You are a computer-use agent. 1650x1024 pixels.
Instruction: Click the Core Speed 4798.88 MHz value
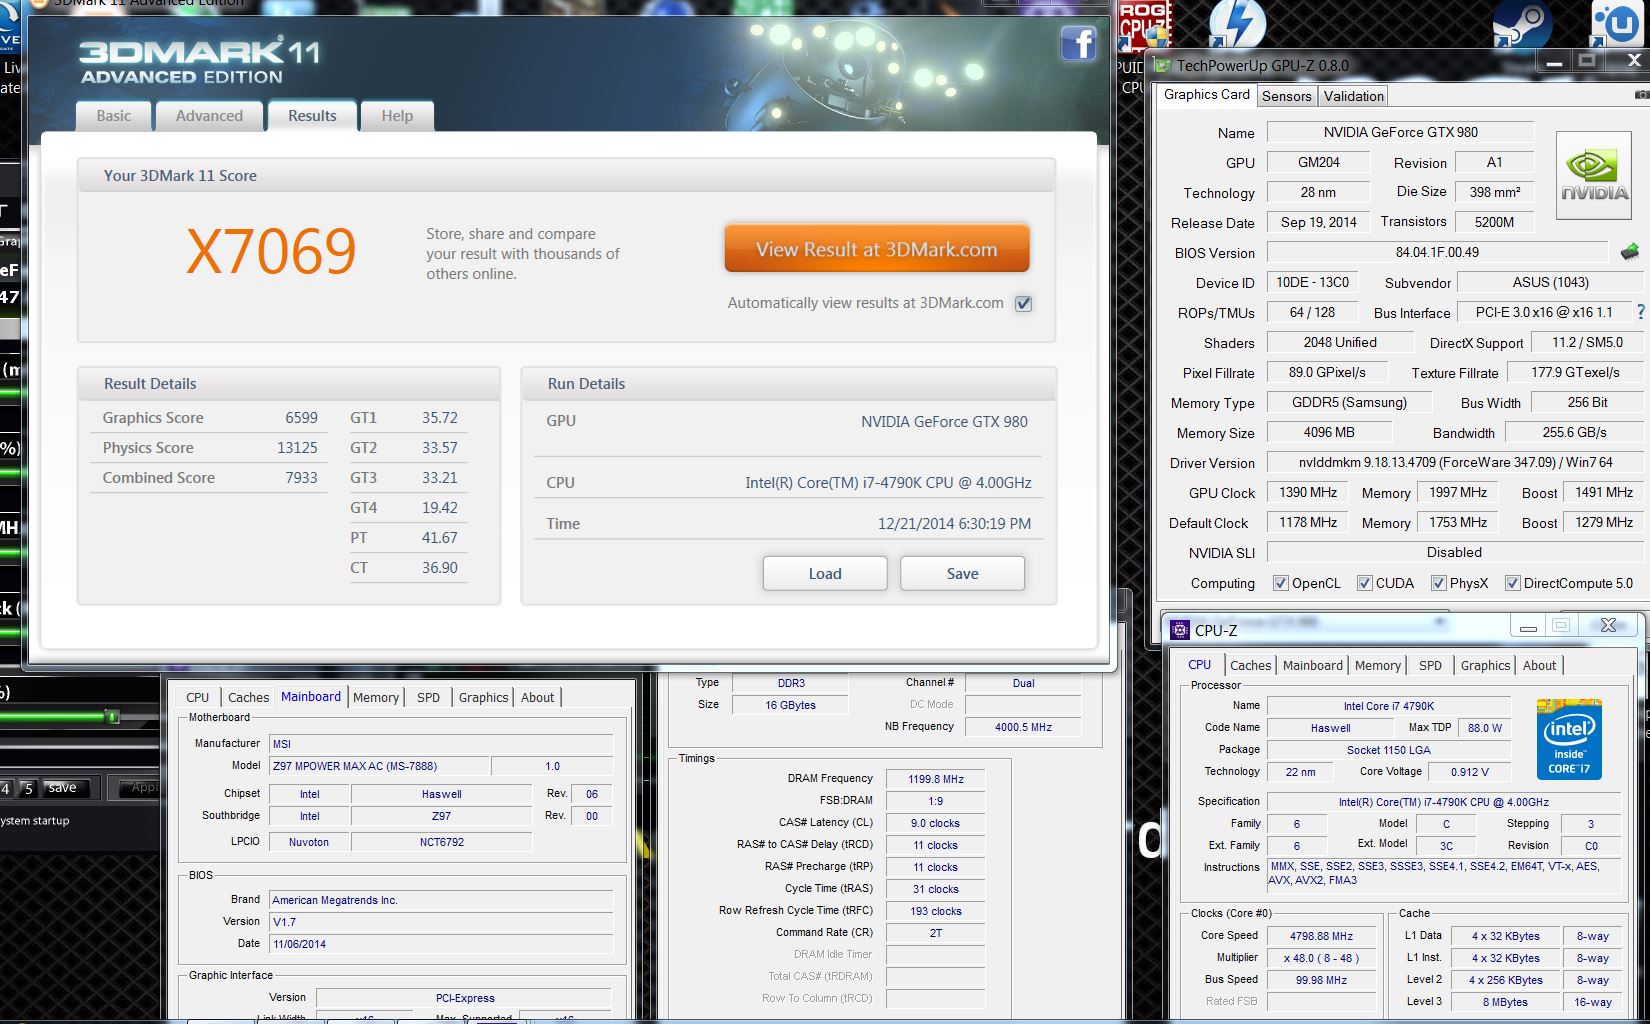pos(1321,936)
